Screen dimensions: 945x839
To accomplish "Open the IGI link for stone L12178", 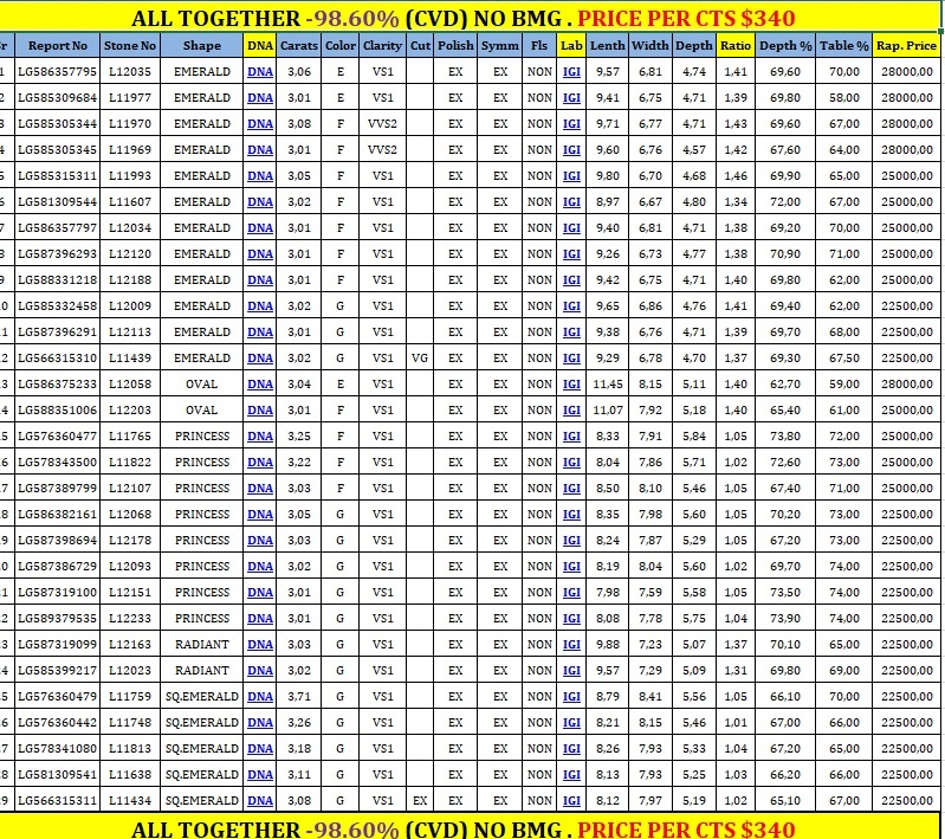I will point(571,540).
